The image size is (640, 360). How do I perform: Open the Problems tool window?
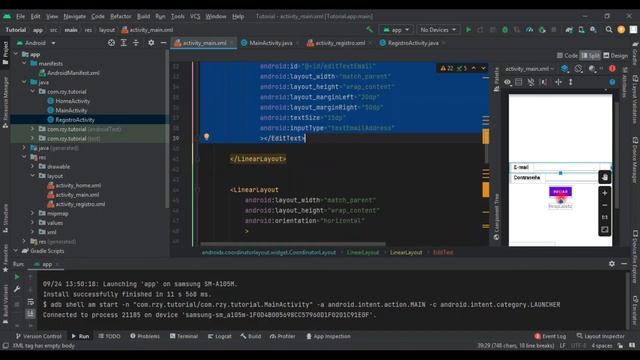[145, 336]
